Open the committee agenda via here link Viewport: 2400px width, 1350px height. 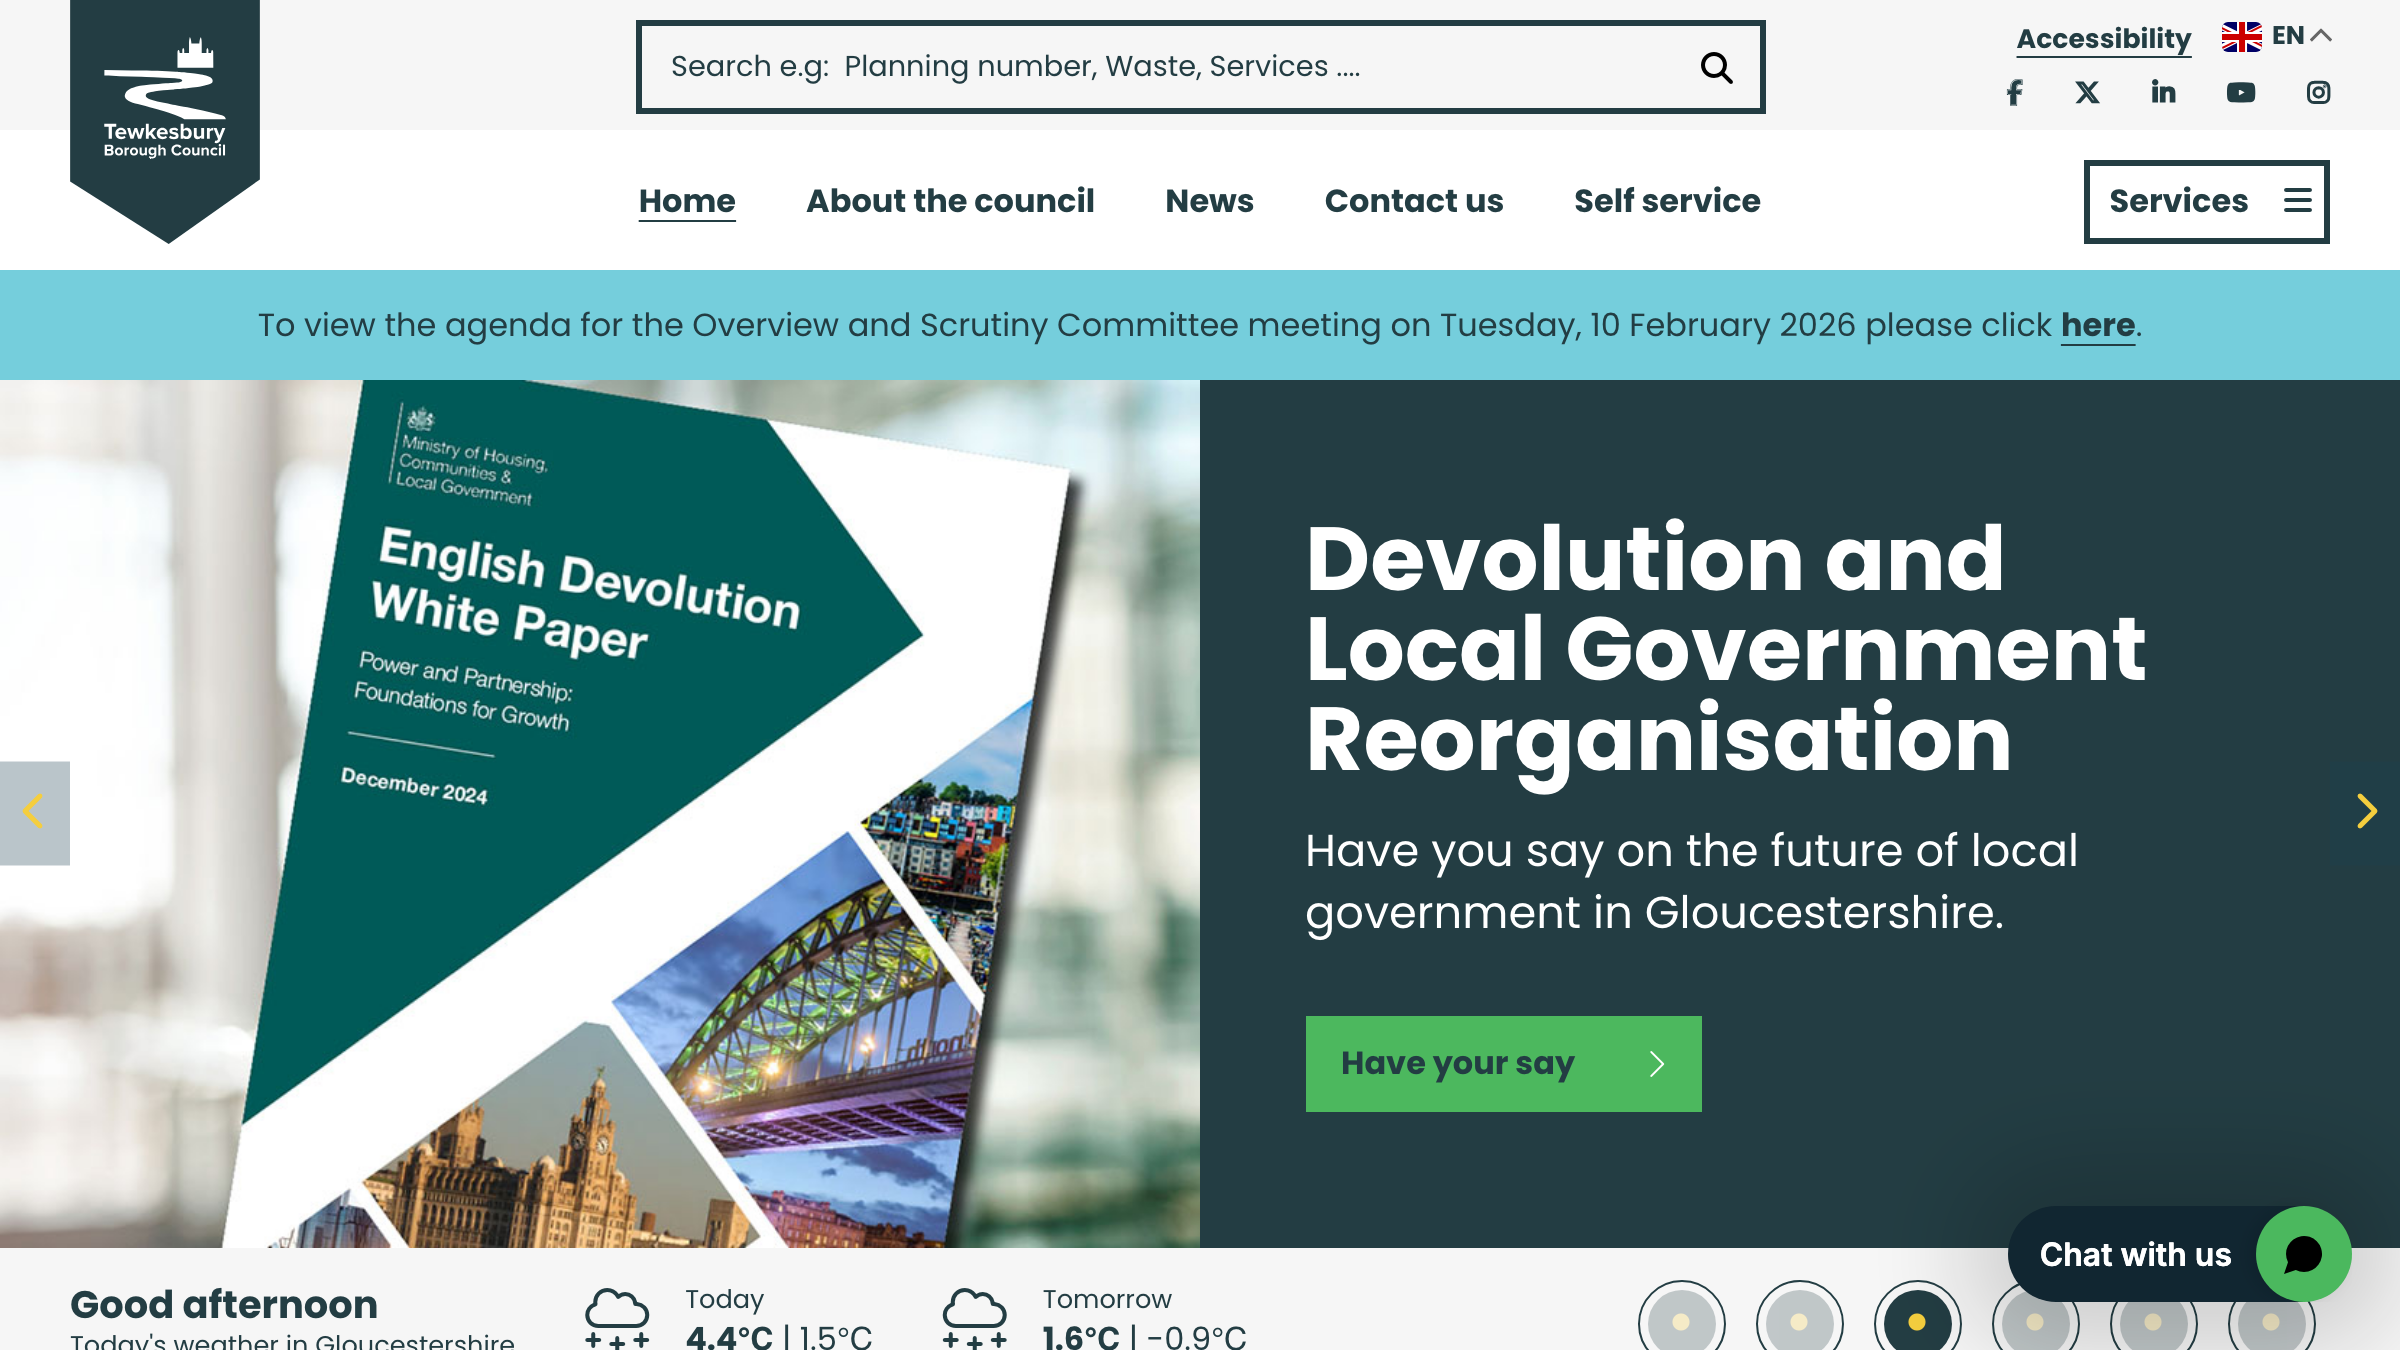point(2097,324)
